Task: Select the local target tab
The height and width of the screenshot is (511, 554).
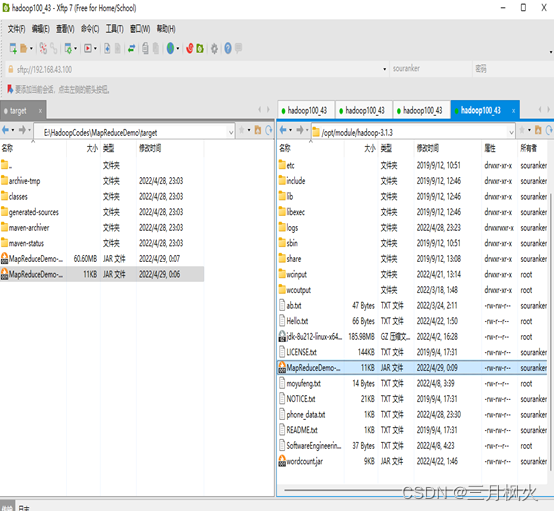Action: click(23, 111)
